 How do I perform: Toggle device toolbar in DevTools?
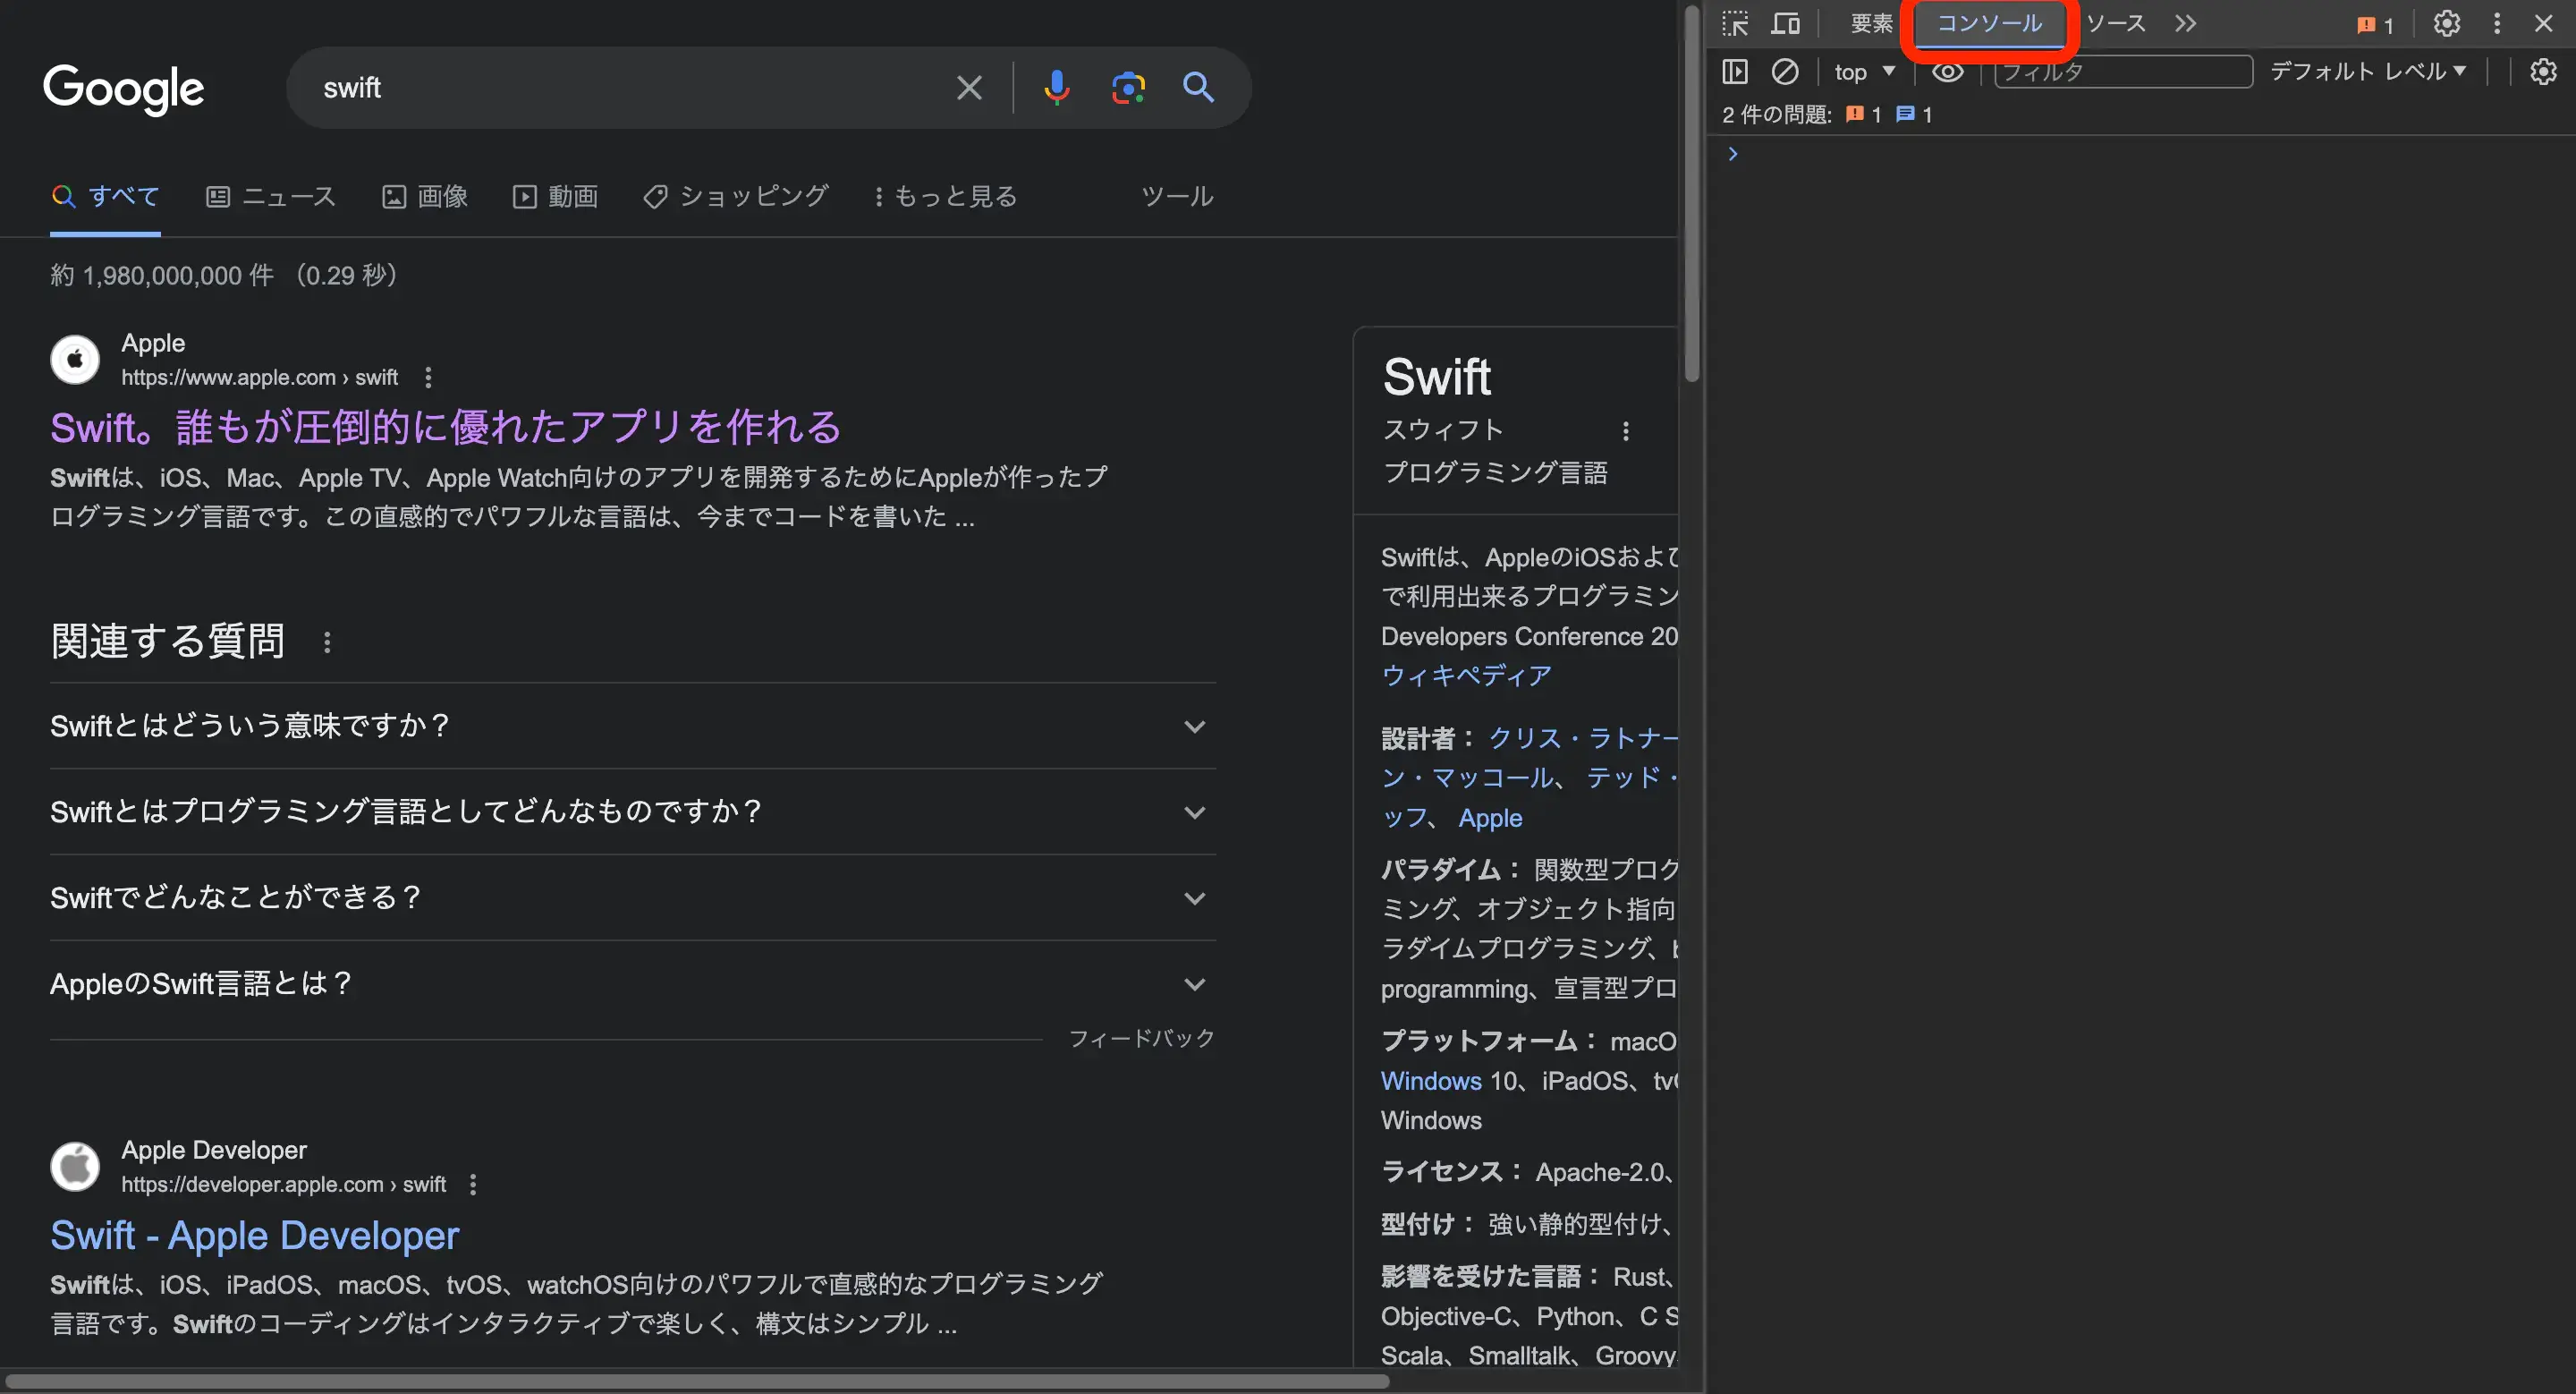(1785, 24)
